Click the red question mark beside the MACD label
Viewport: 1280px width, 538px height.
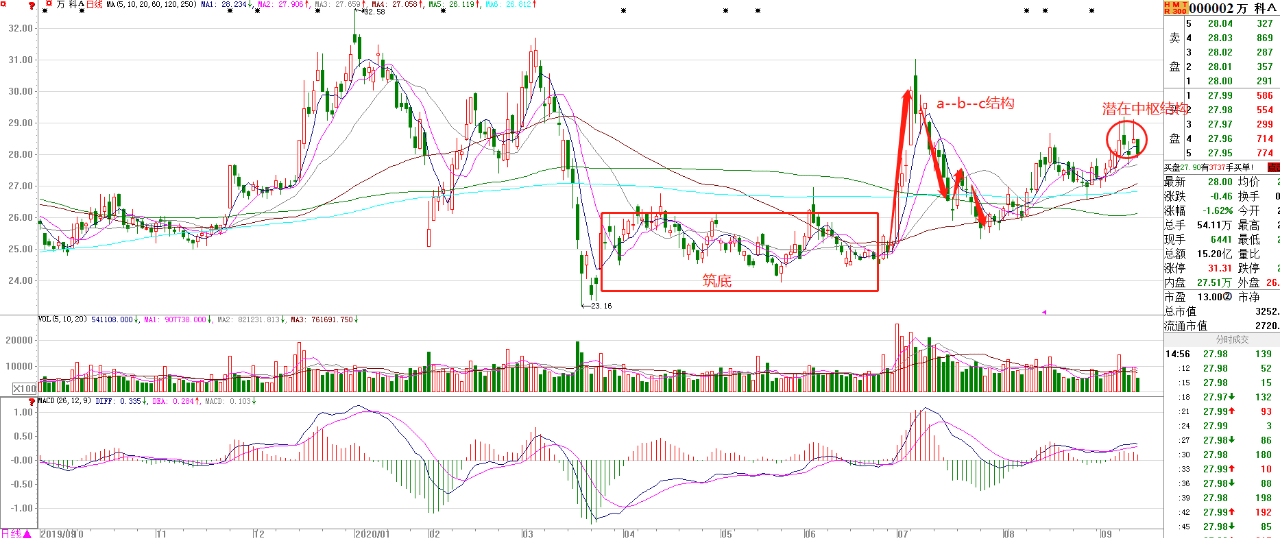(32, 401)
